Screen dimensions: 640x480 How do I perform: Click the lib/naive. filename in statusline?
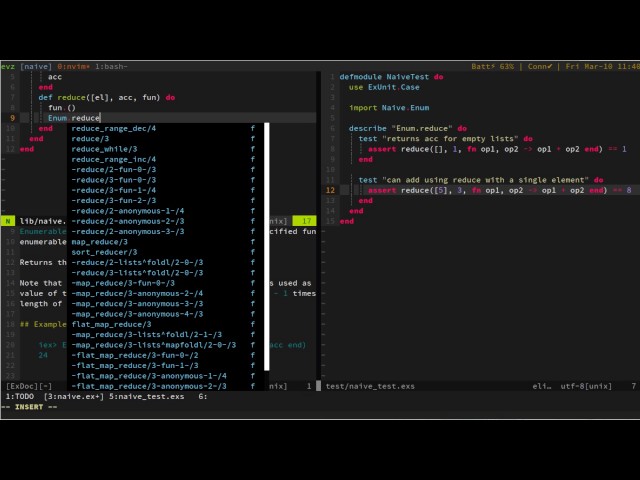[43, 221]
